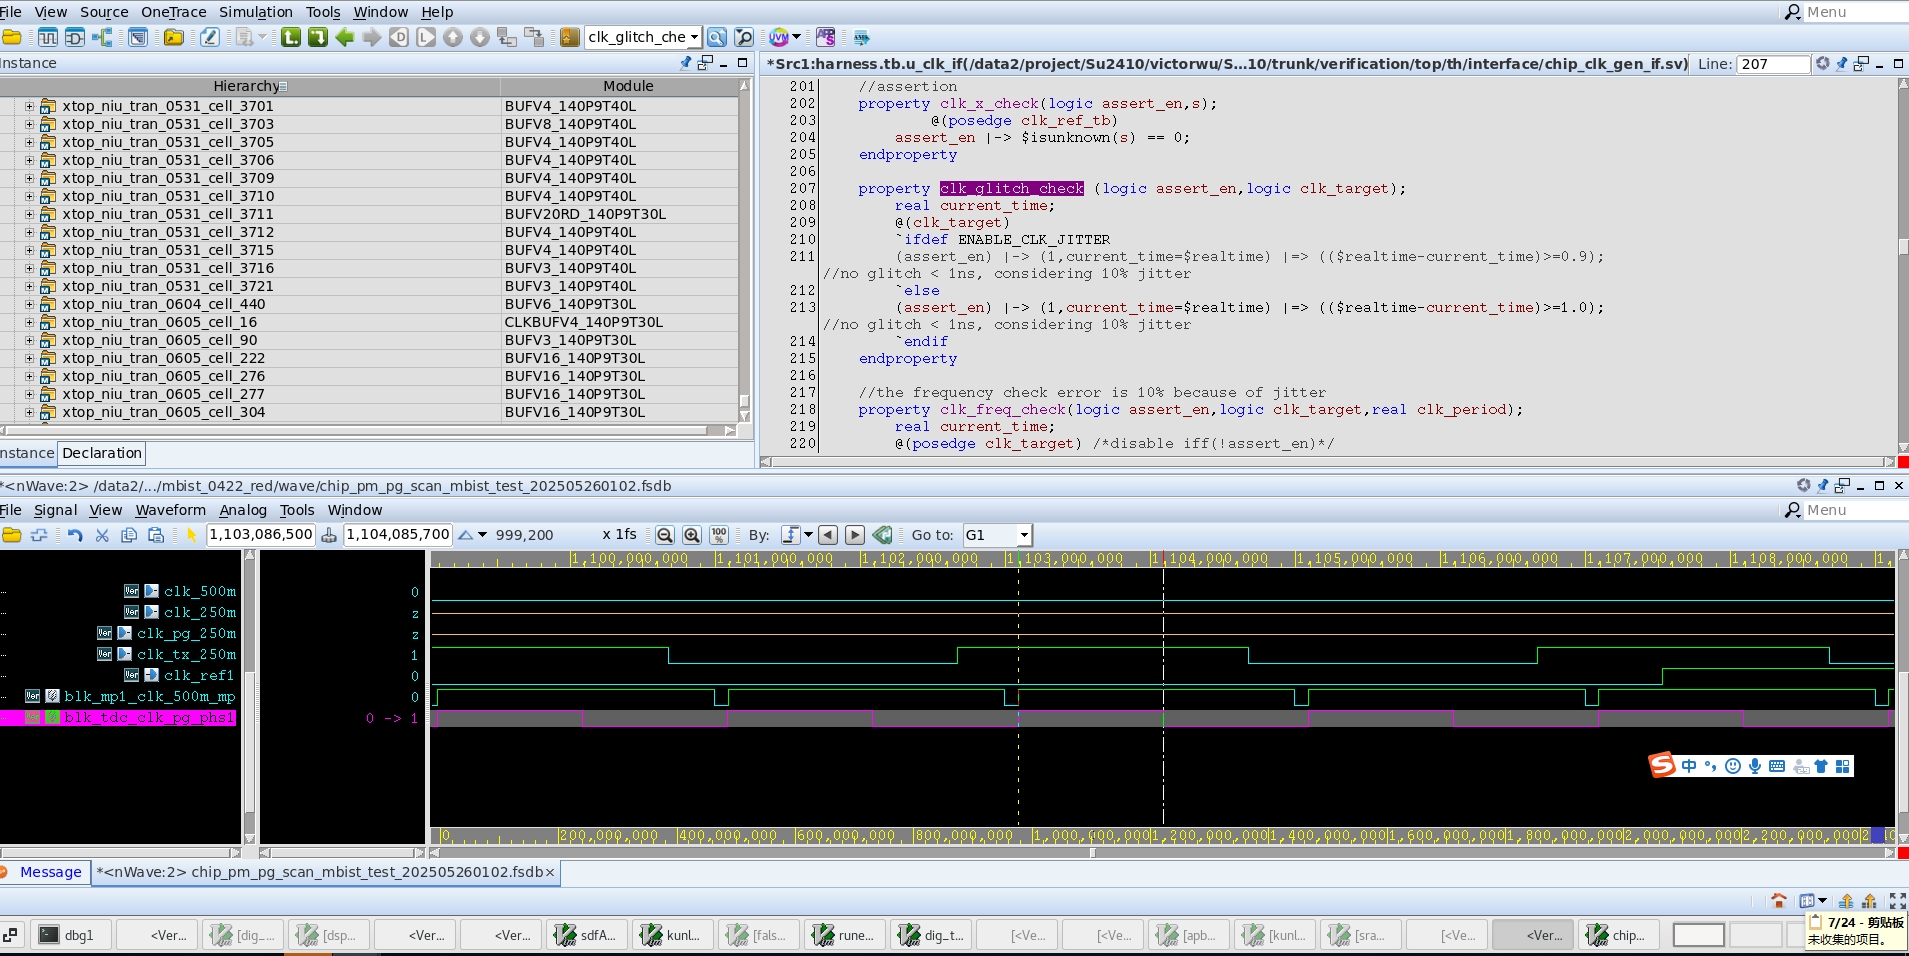
Task: Click marker time field 1,104,085,700
Action: [398, 535]
